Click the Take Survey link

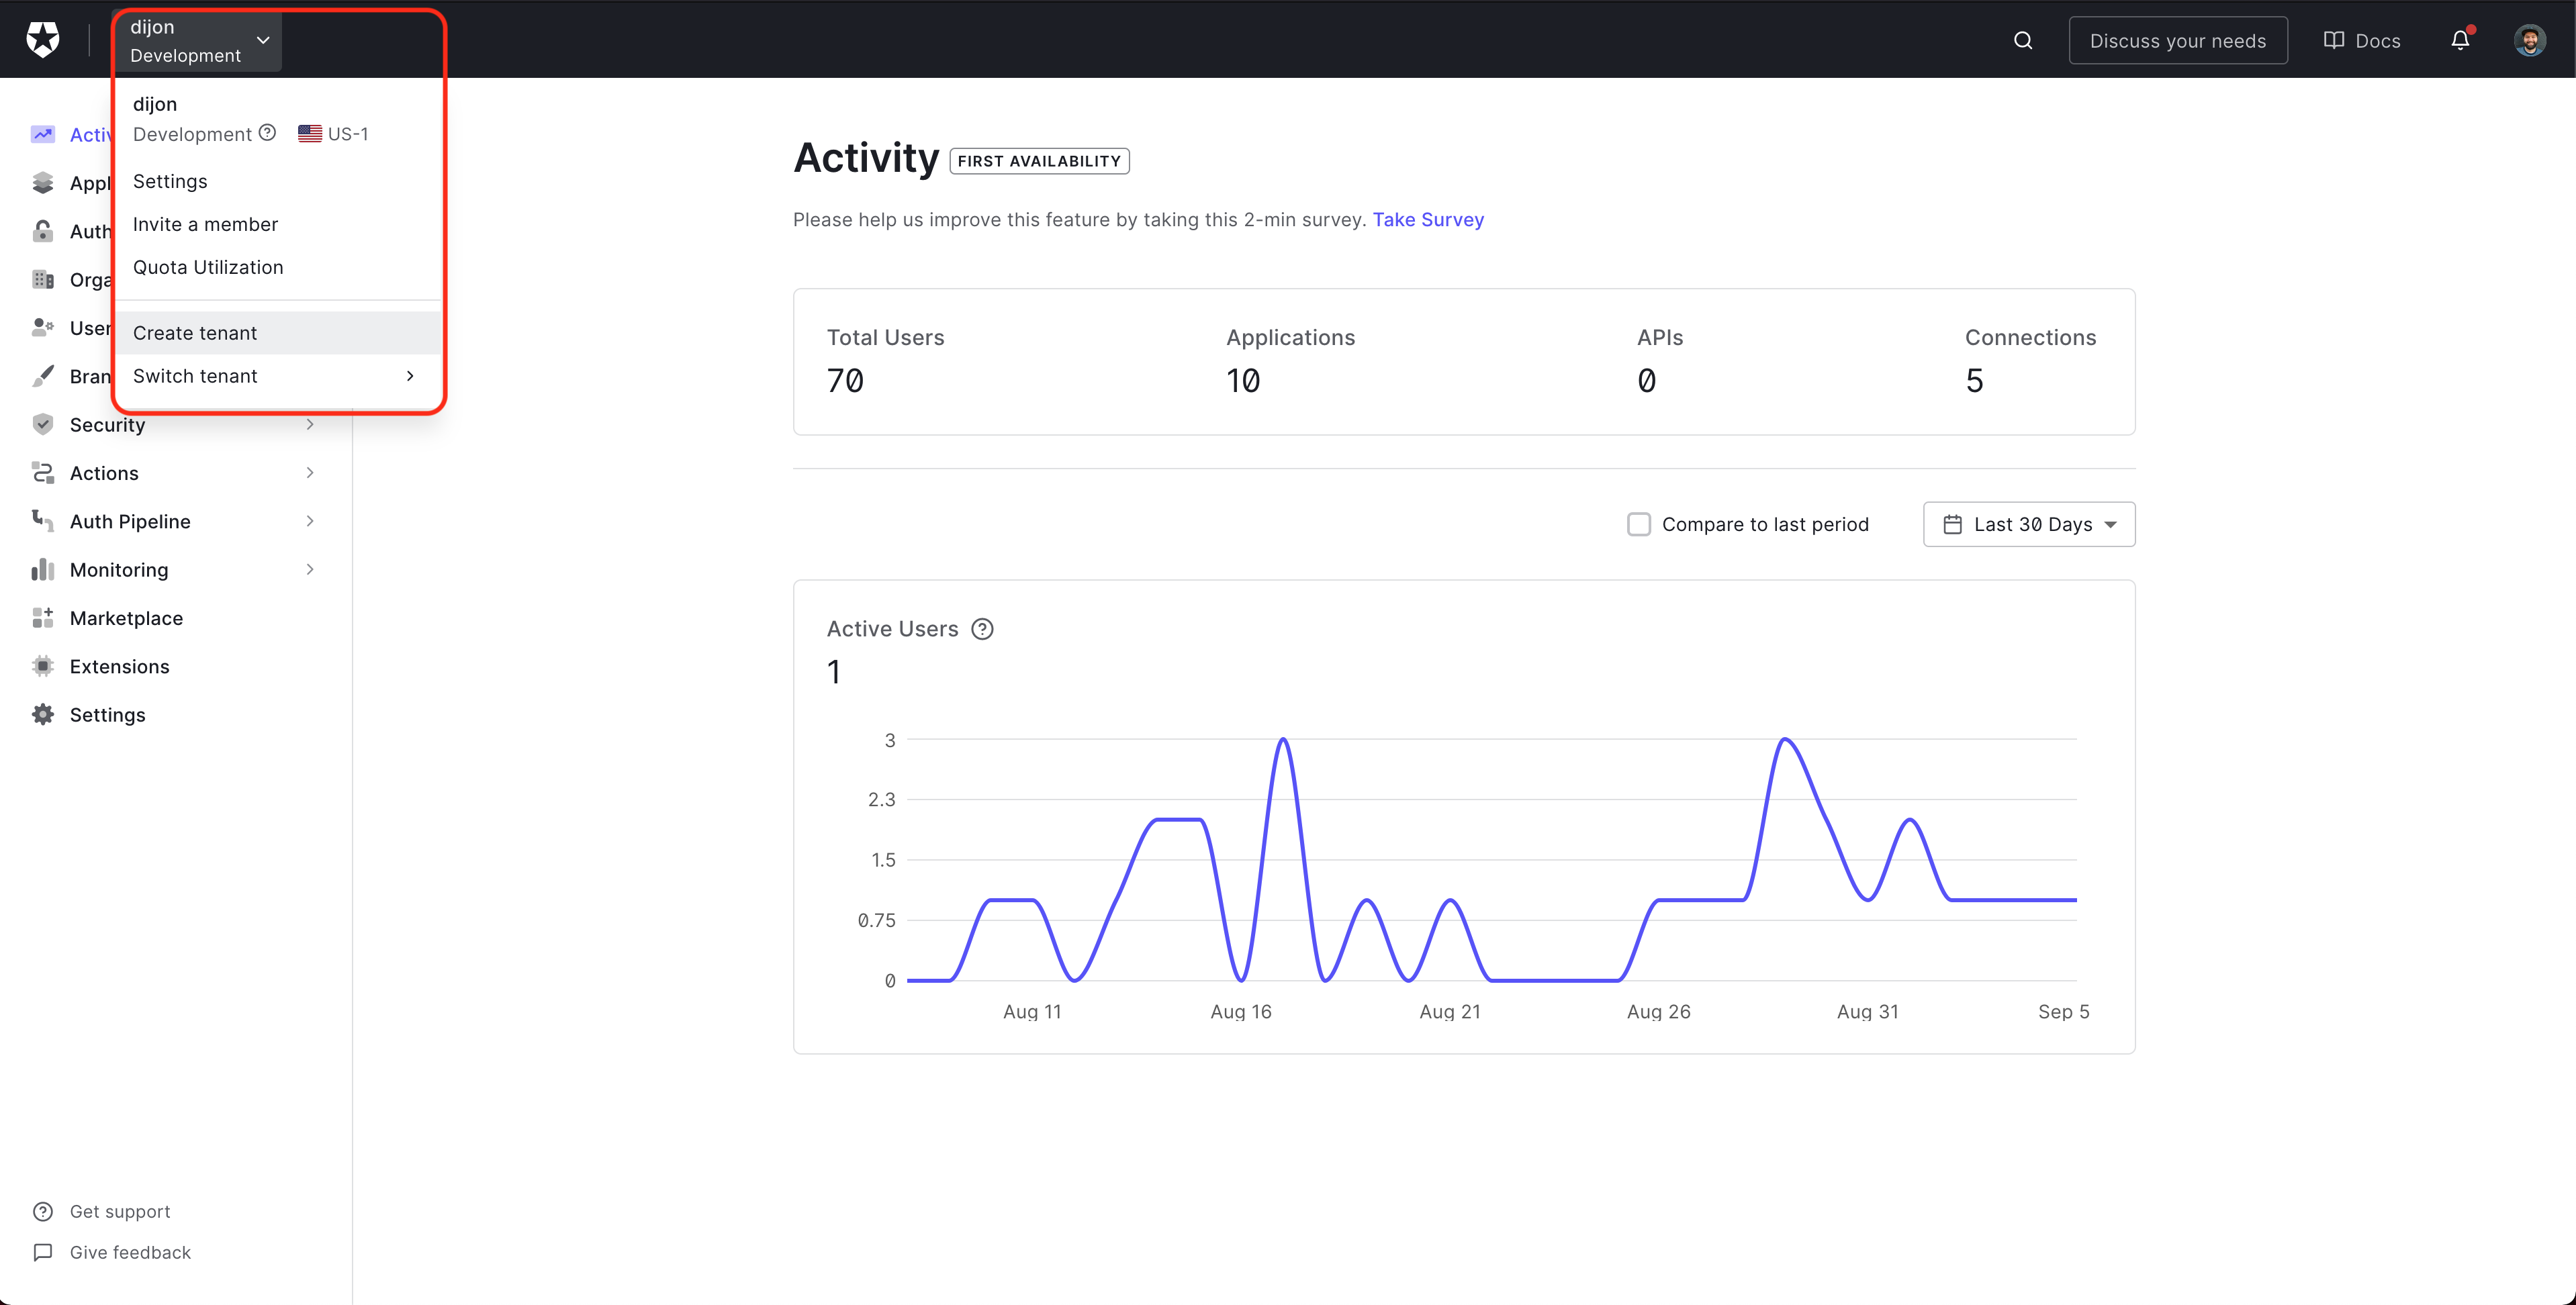[x=1428, y=219]
